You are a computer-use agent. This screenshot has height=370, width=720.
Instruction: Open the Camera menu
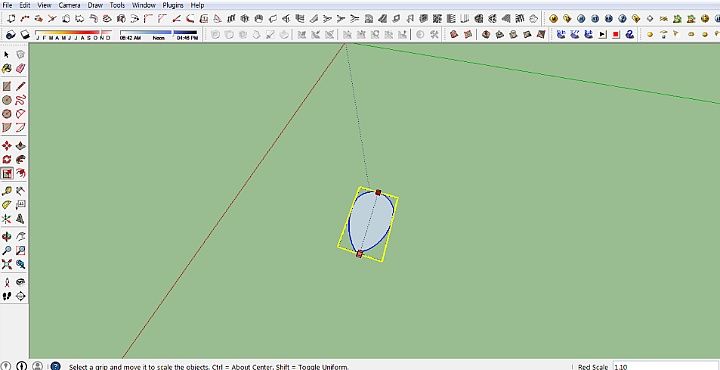[69, 5]
